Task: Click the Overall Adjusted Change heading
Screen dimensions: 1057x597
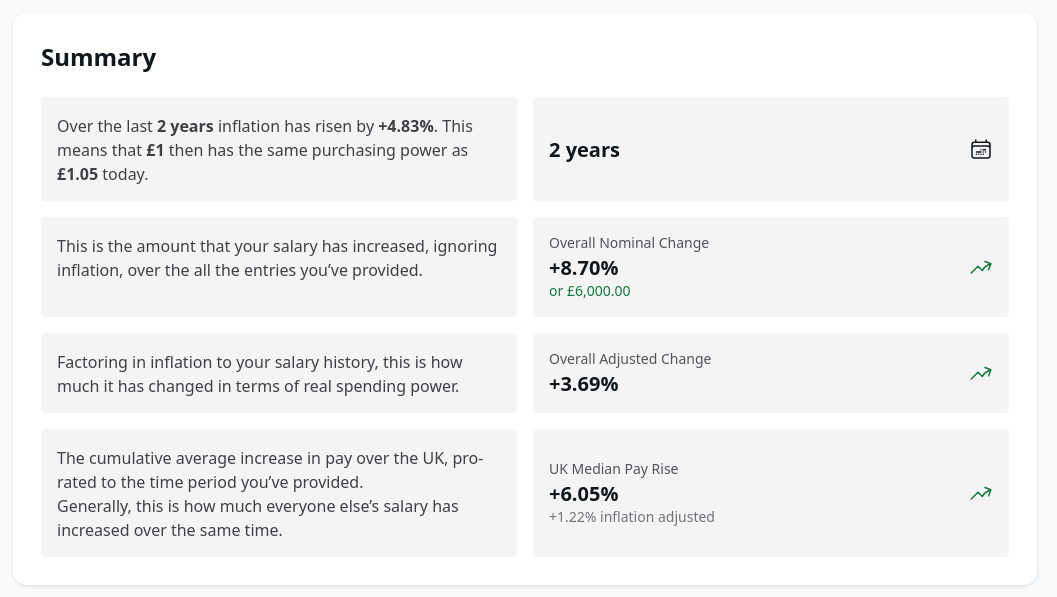Action: point(630,358)
